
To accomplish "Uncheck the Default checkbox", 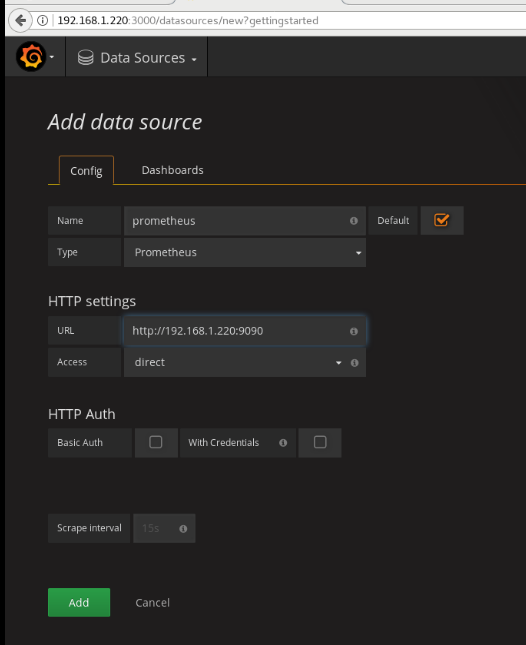I will click(441, 220).
